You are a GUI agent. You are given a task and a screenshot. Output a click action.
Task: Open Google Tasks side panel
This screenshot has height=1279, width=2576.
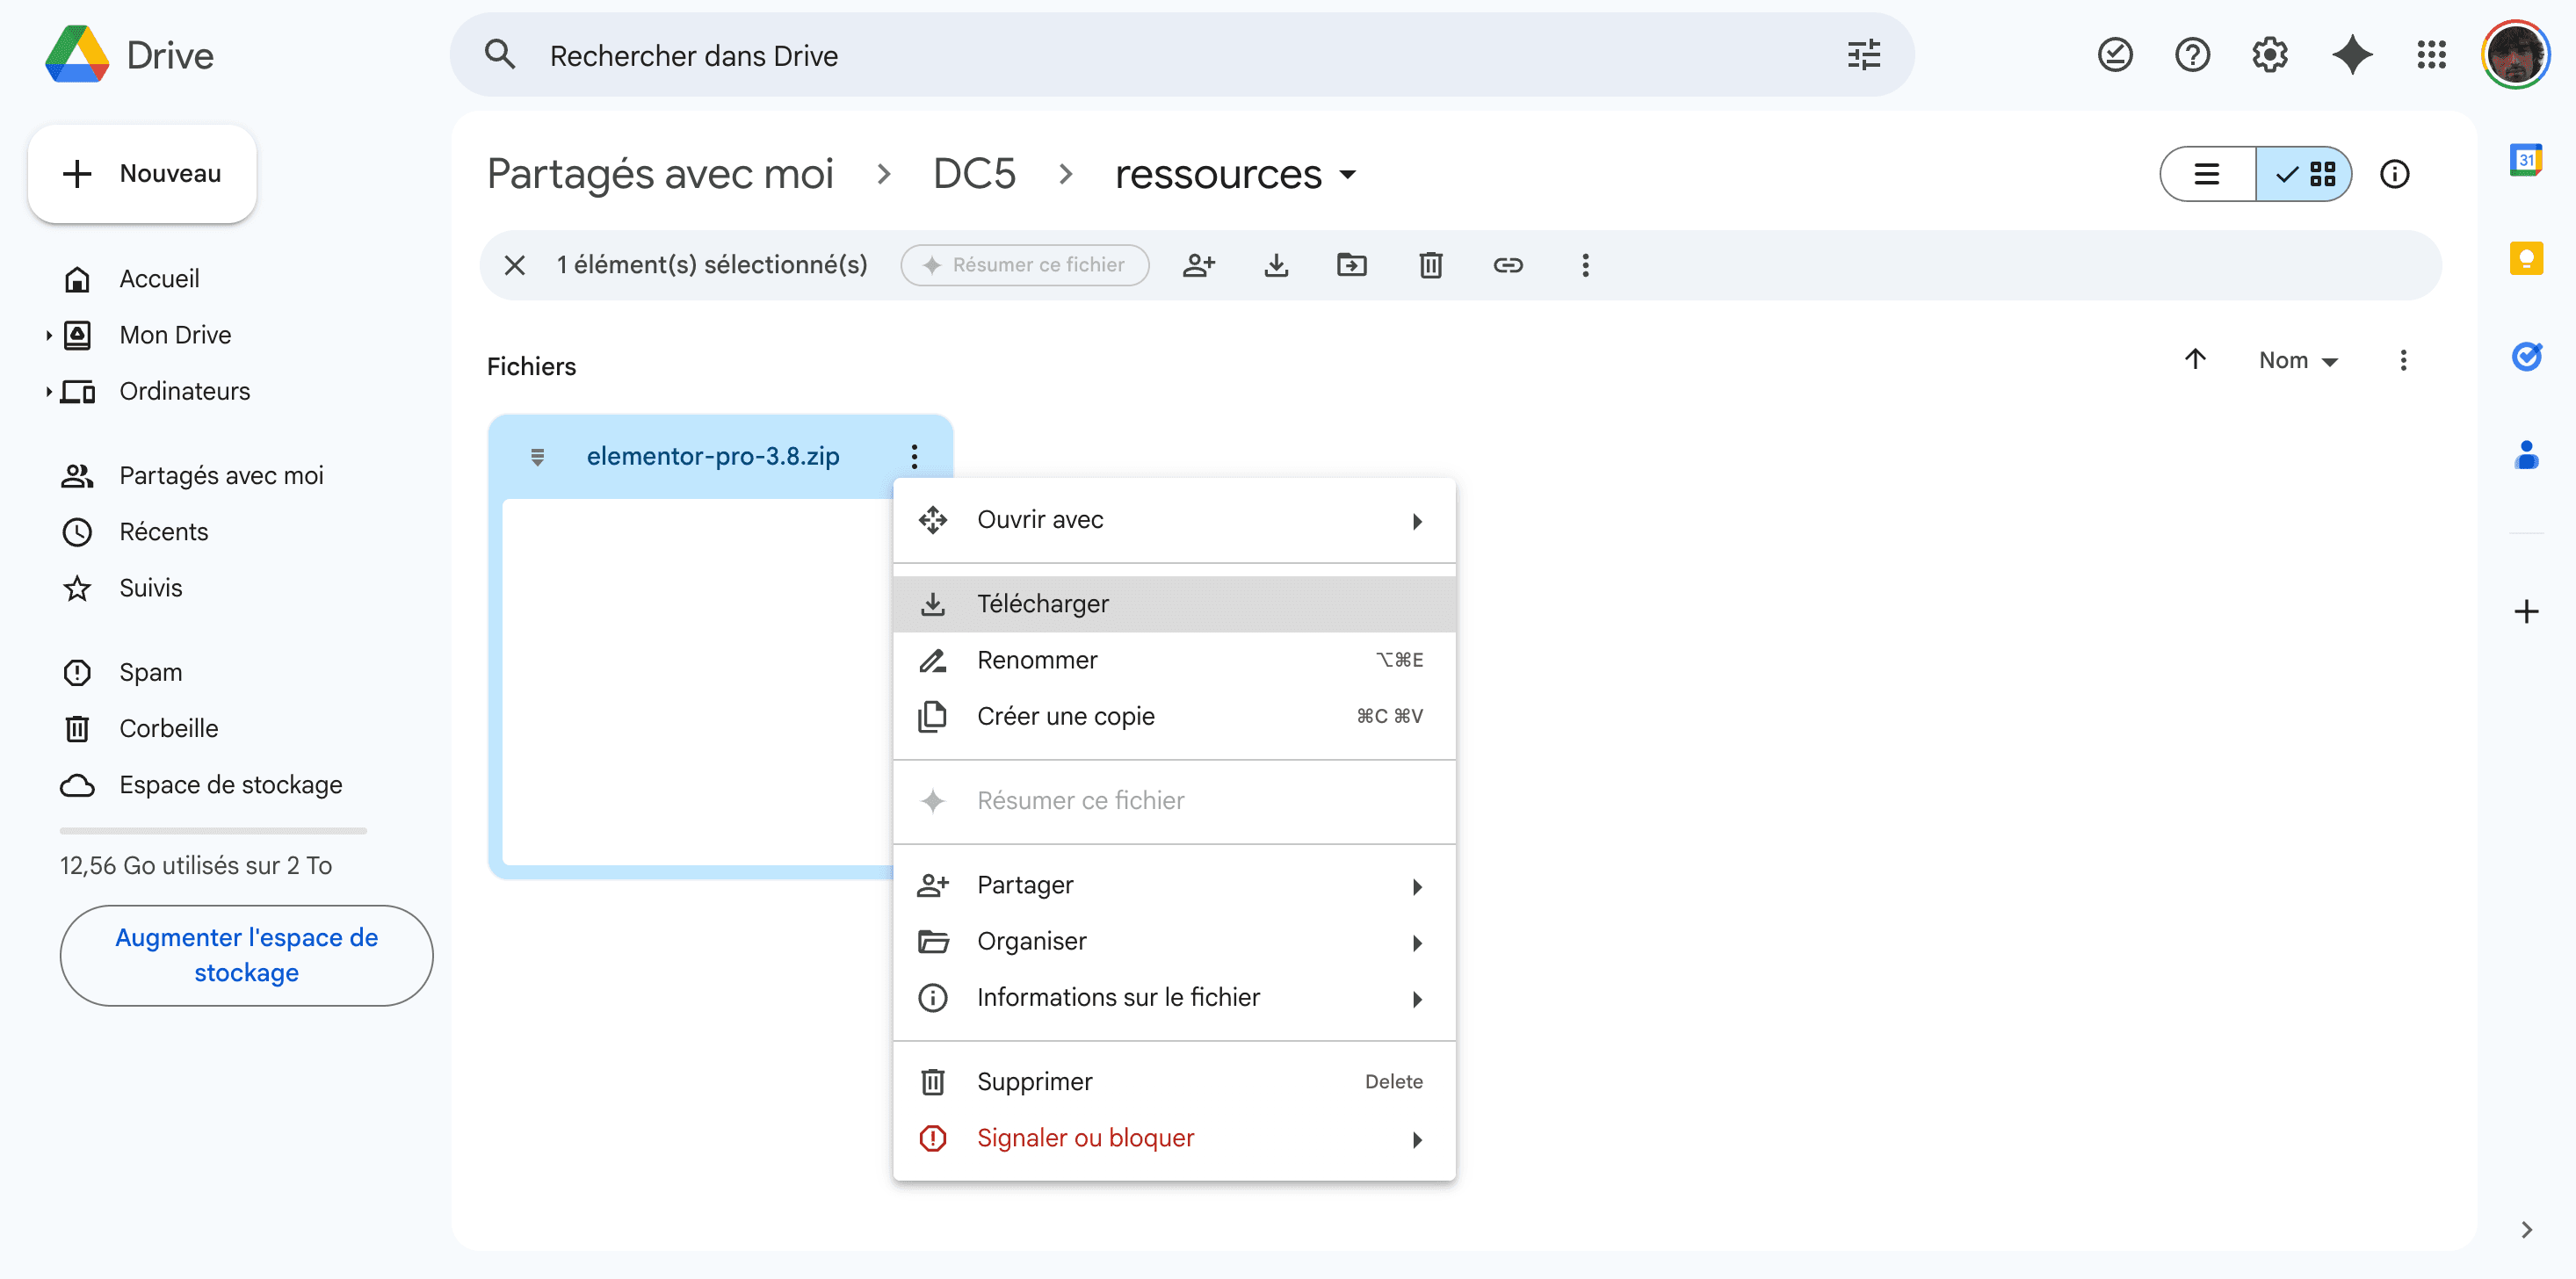[2526, 356]
